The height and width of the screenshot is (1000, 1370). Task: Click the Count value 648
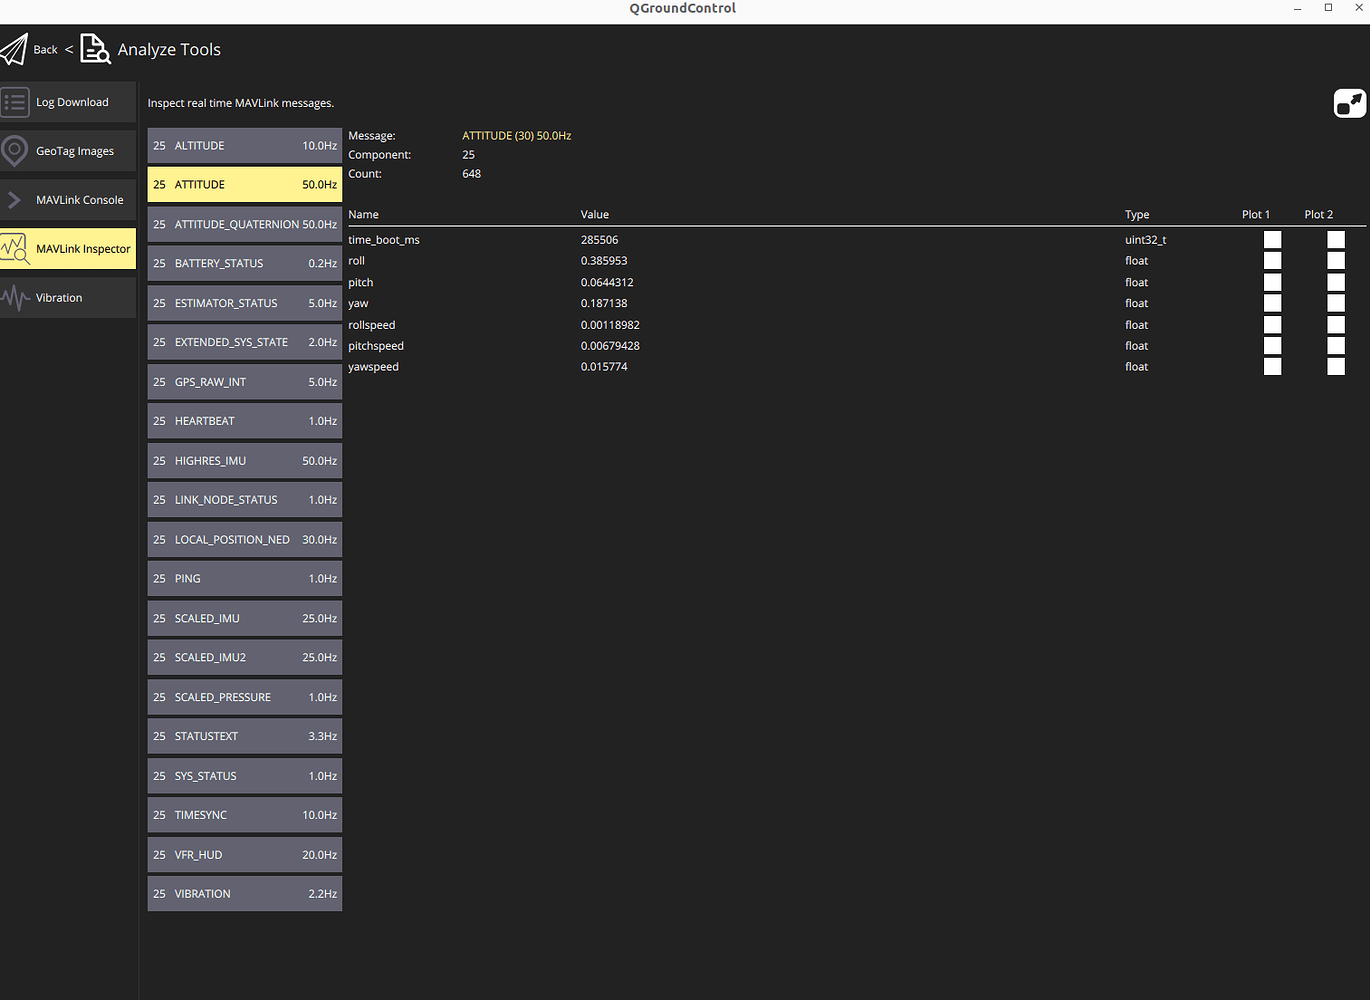coord(471,174)
